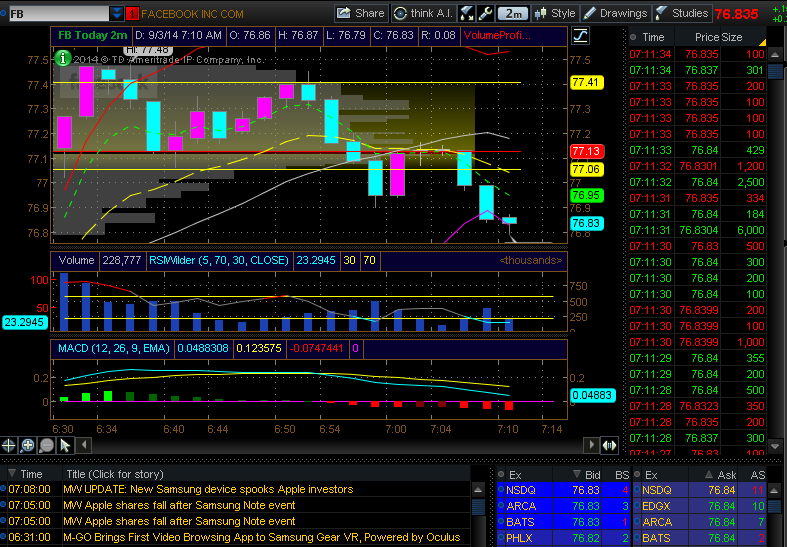
Task: Click the dot beside ask-side Ex header
Action: [637, 474]
